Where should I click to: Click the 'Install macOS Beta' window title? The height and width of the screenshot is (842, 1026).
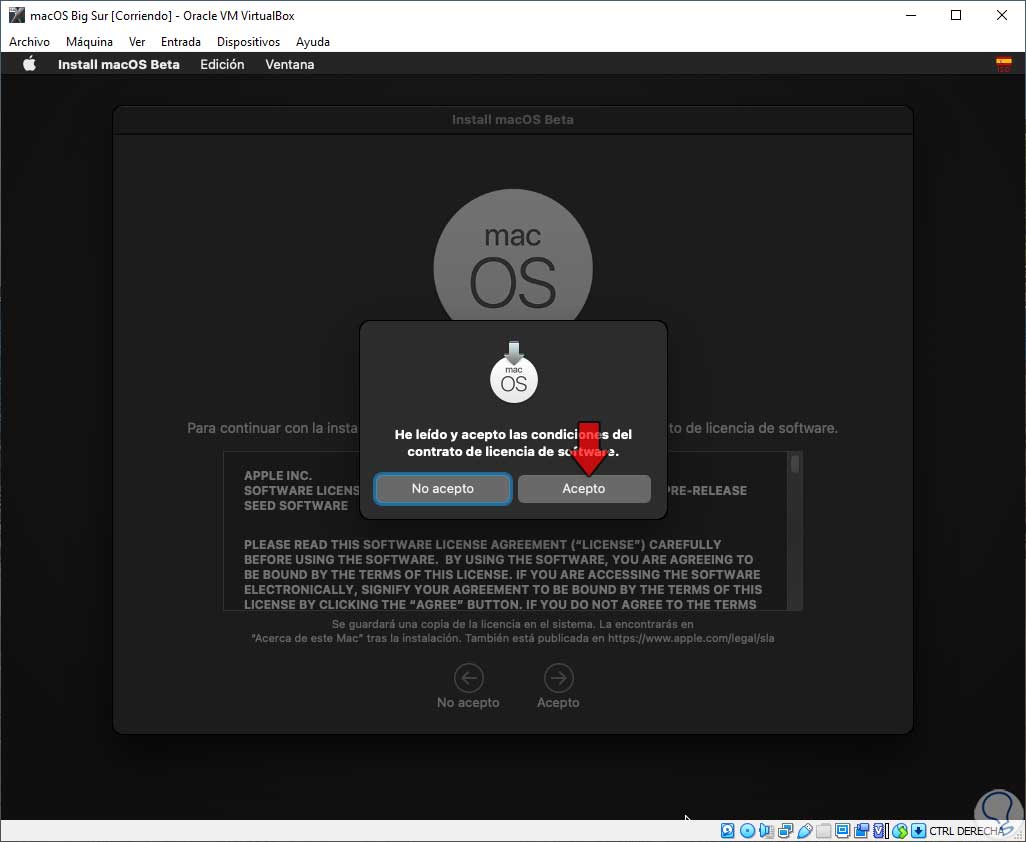click(x=512, y=120)
